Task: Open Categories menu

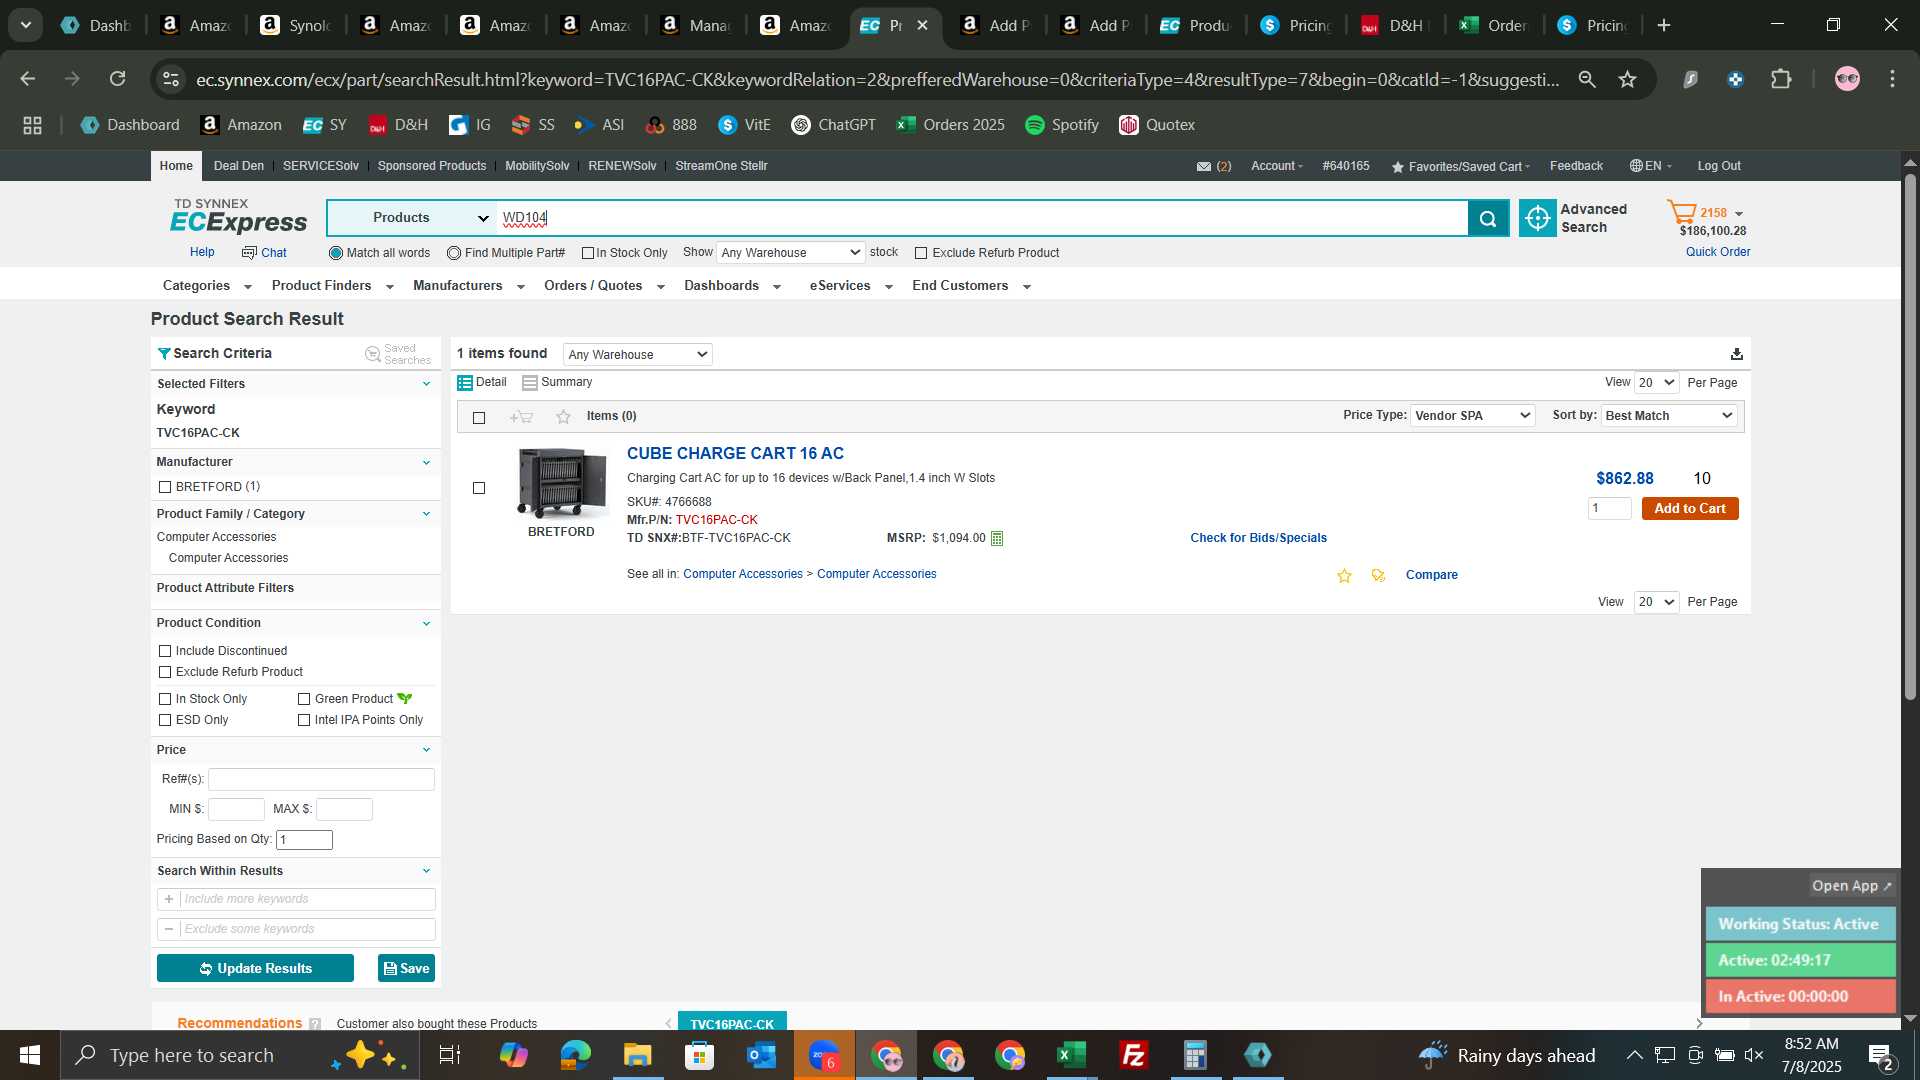Action: 207,286
